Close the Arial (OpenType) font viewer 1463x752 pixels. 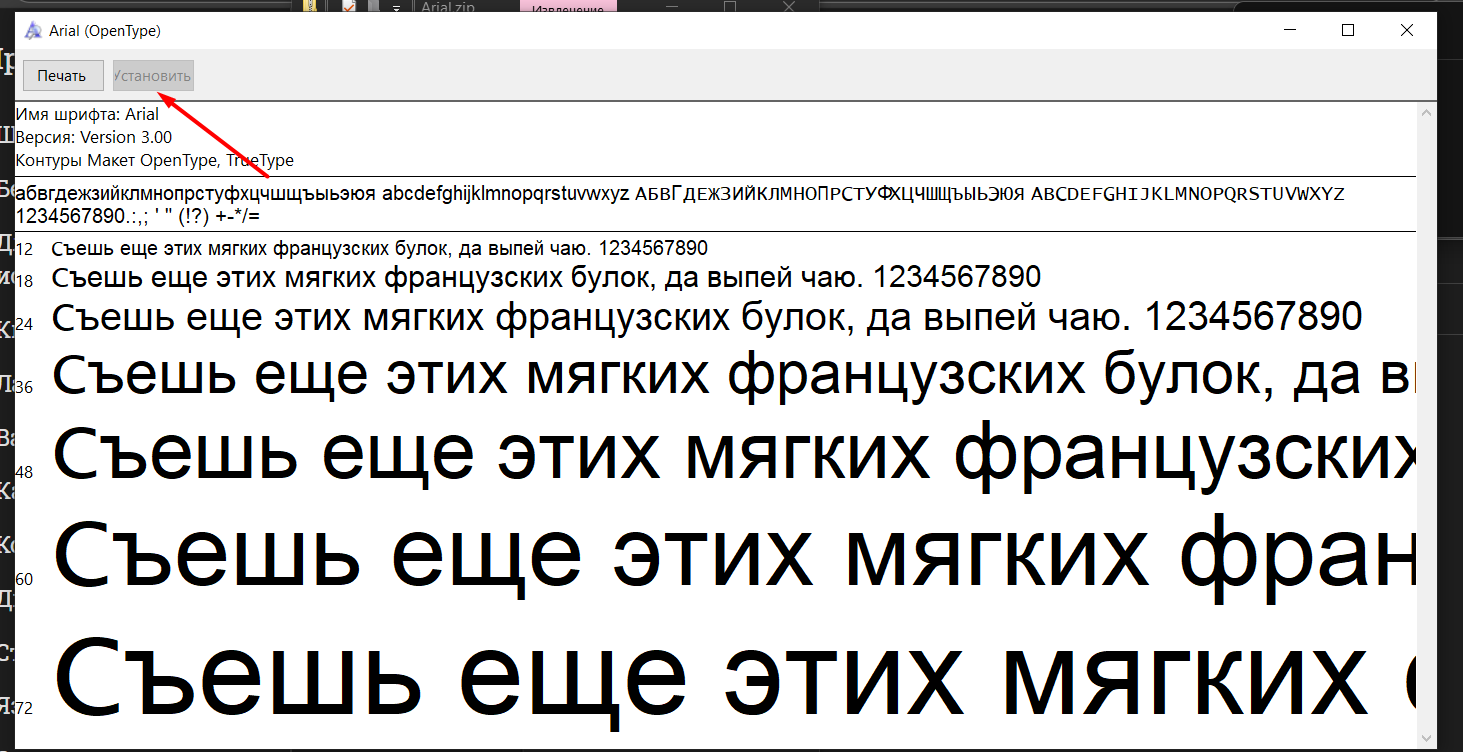[x=1407, y=30]
